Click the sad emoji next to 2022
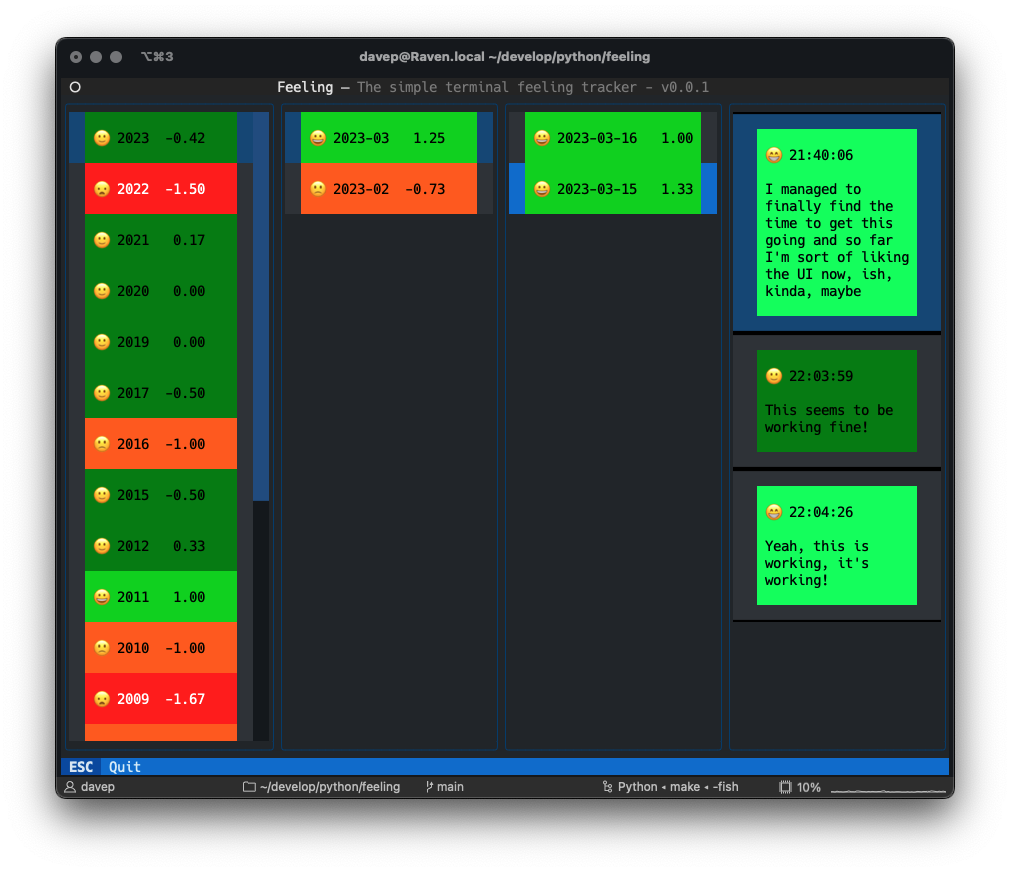This screenshot has height=872, width=1010. point(101,189)
